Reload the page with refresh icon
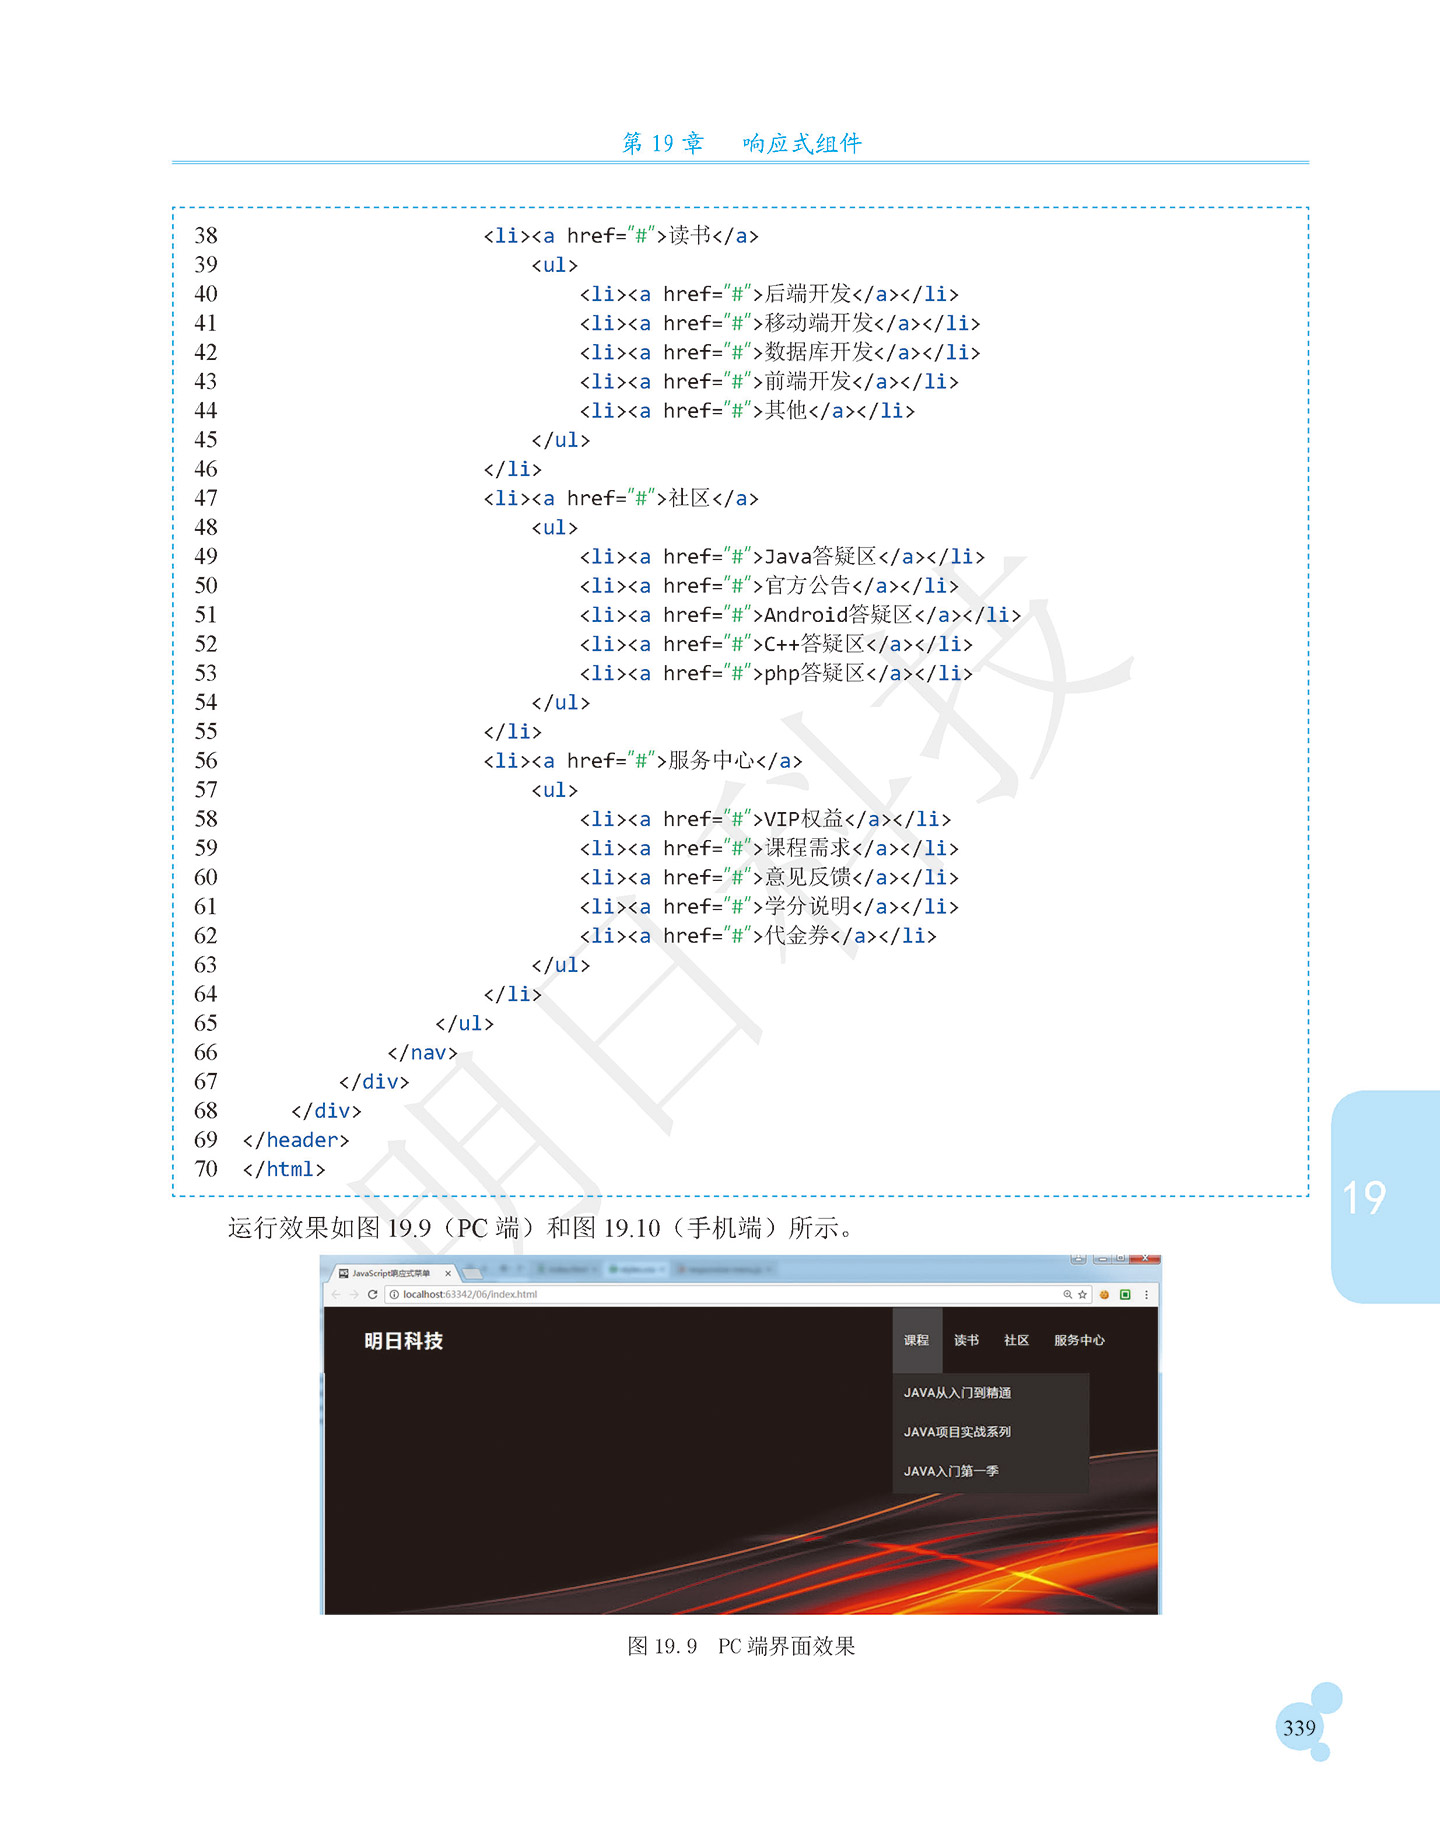The image size is (1440, 1833). click(x=373, y=1294)
